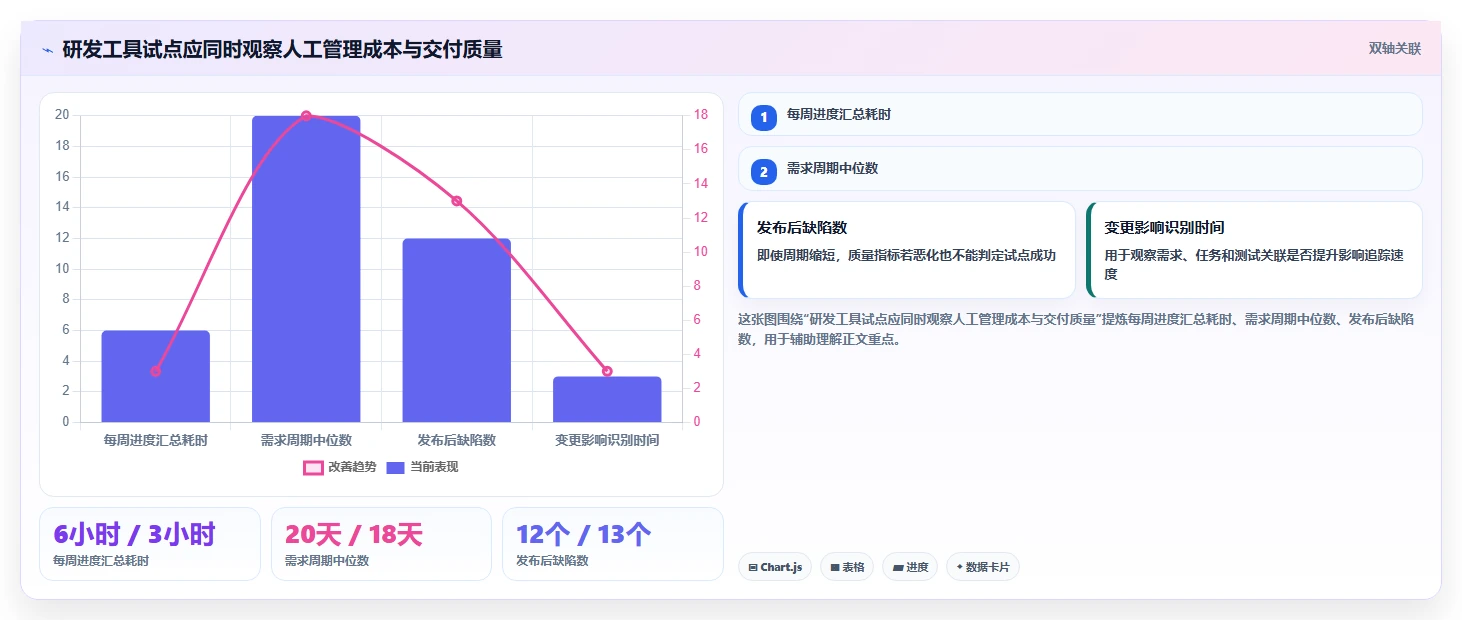The image size is (1462, 620).
Task: Click the 表格 tag icon
Action: pos(835,568)
